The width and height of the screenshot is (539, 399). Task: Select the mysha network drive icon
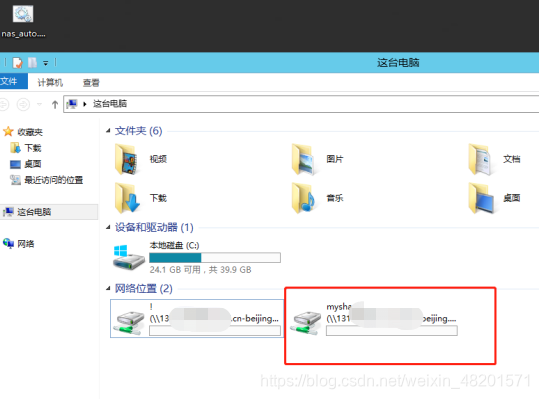(x=306, y=322)
